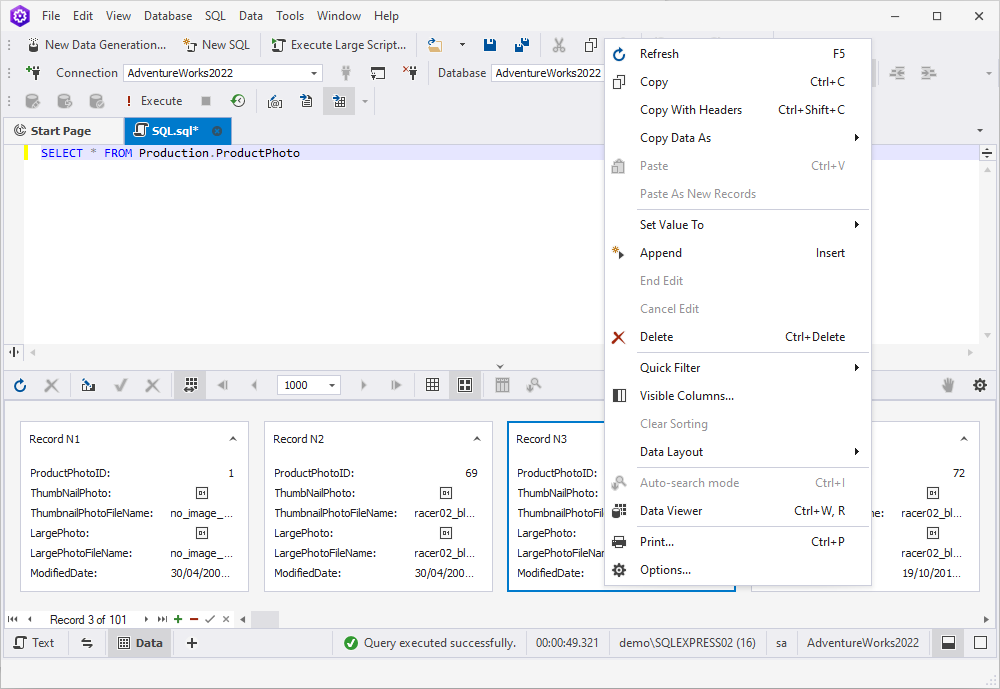Click the SQL editor query line
The width and height of the screenshot is (1000, 689).
click(x=170, y=153)
